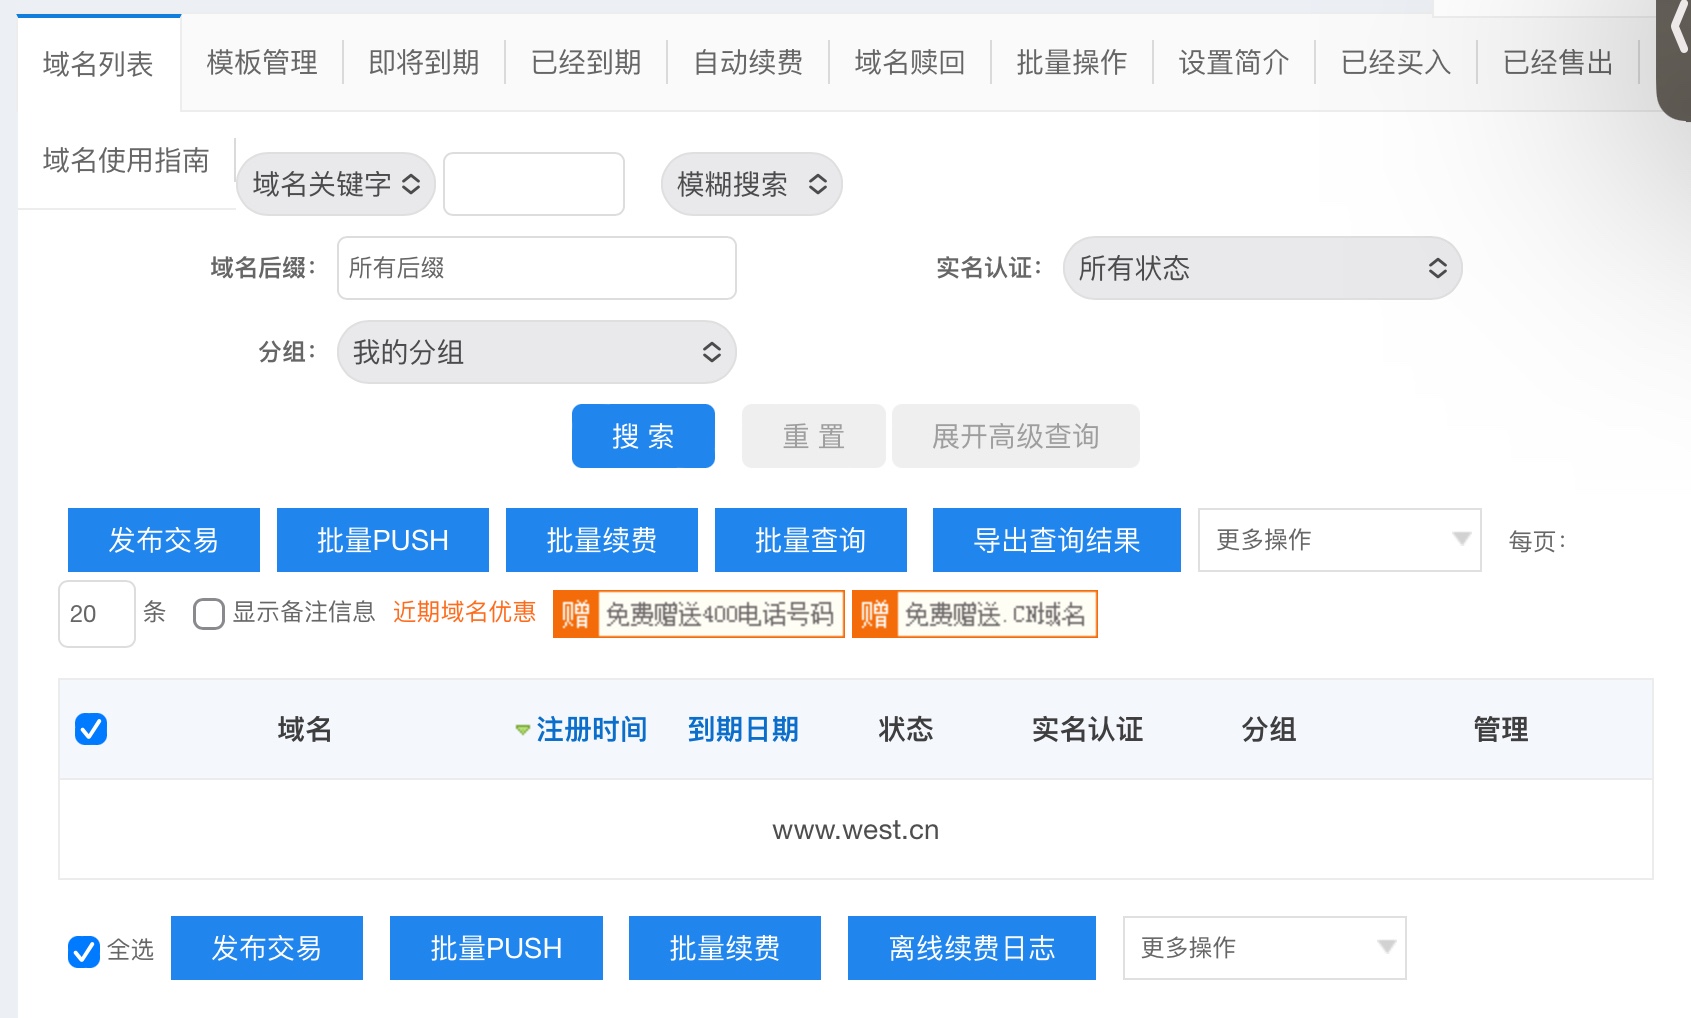Click the free .CN domain gift banner
Image resolution: width=1691 pixels, height=1018 pixels.
(x=974, y=614)
